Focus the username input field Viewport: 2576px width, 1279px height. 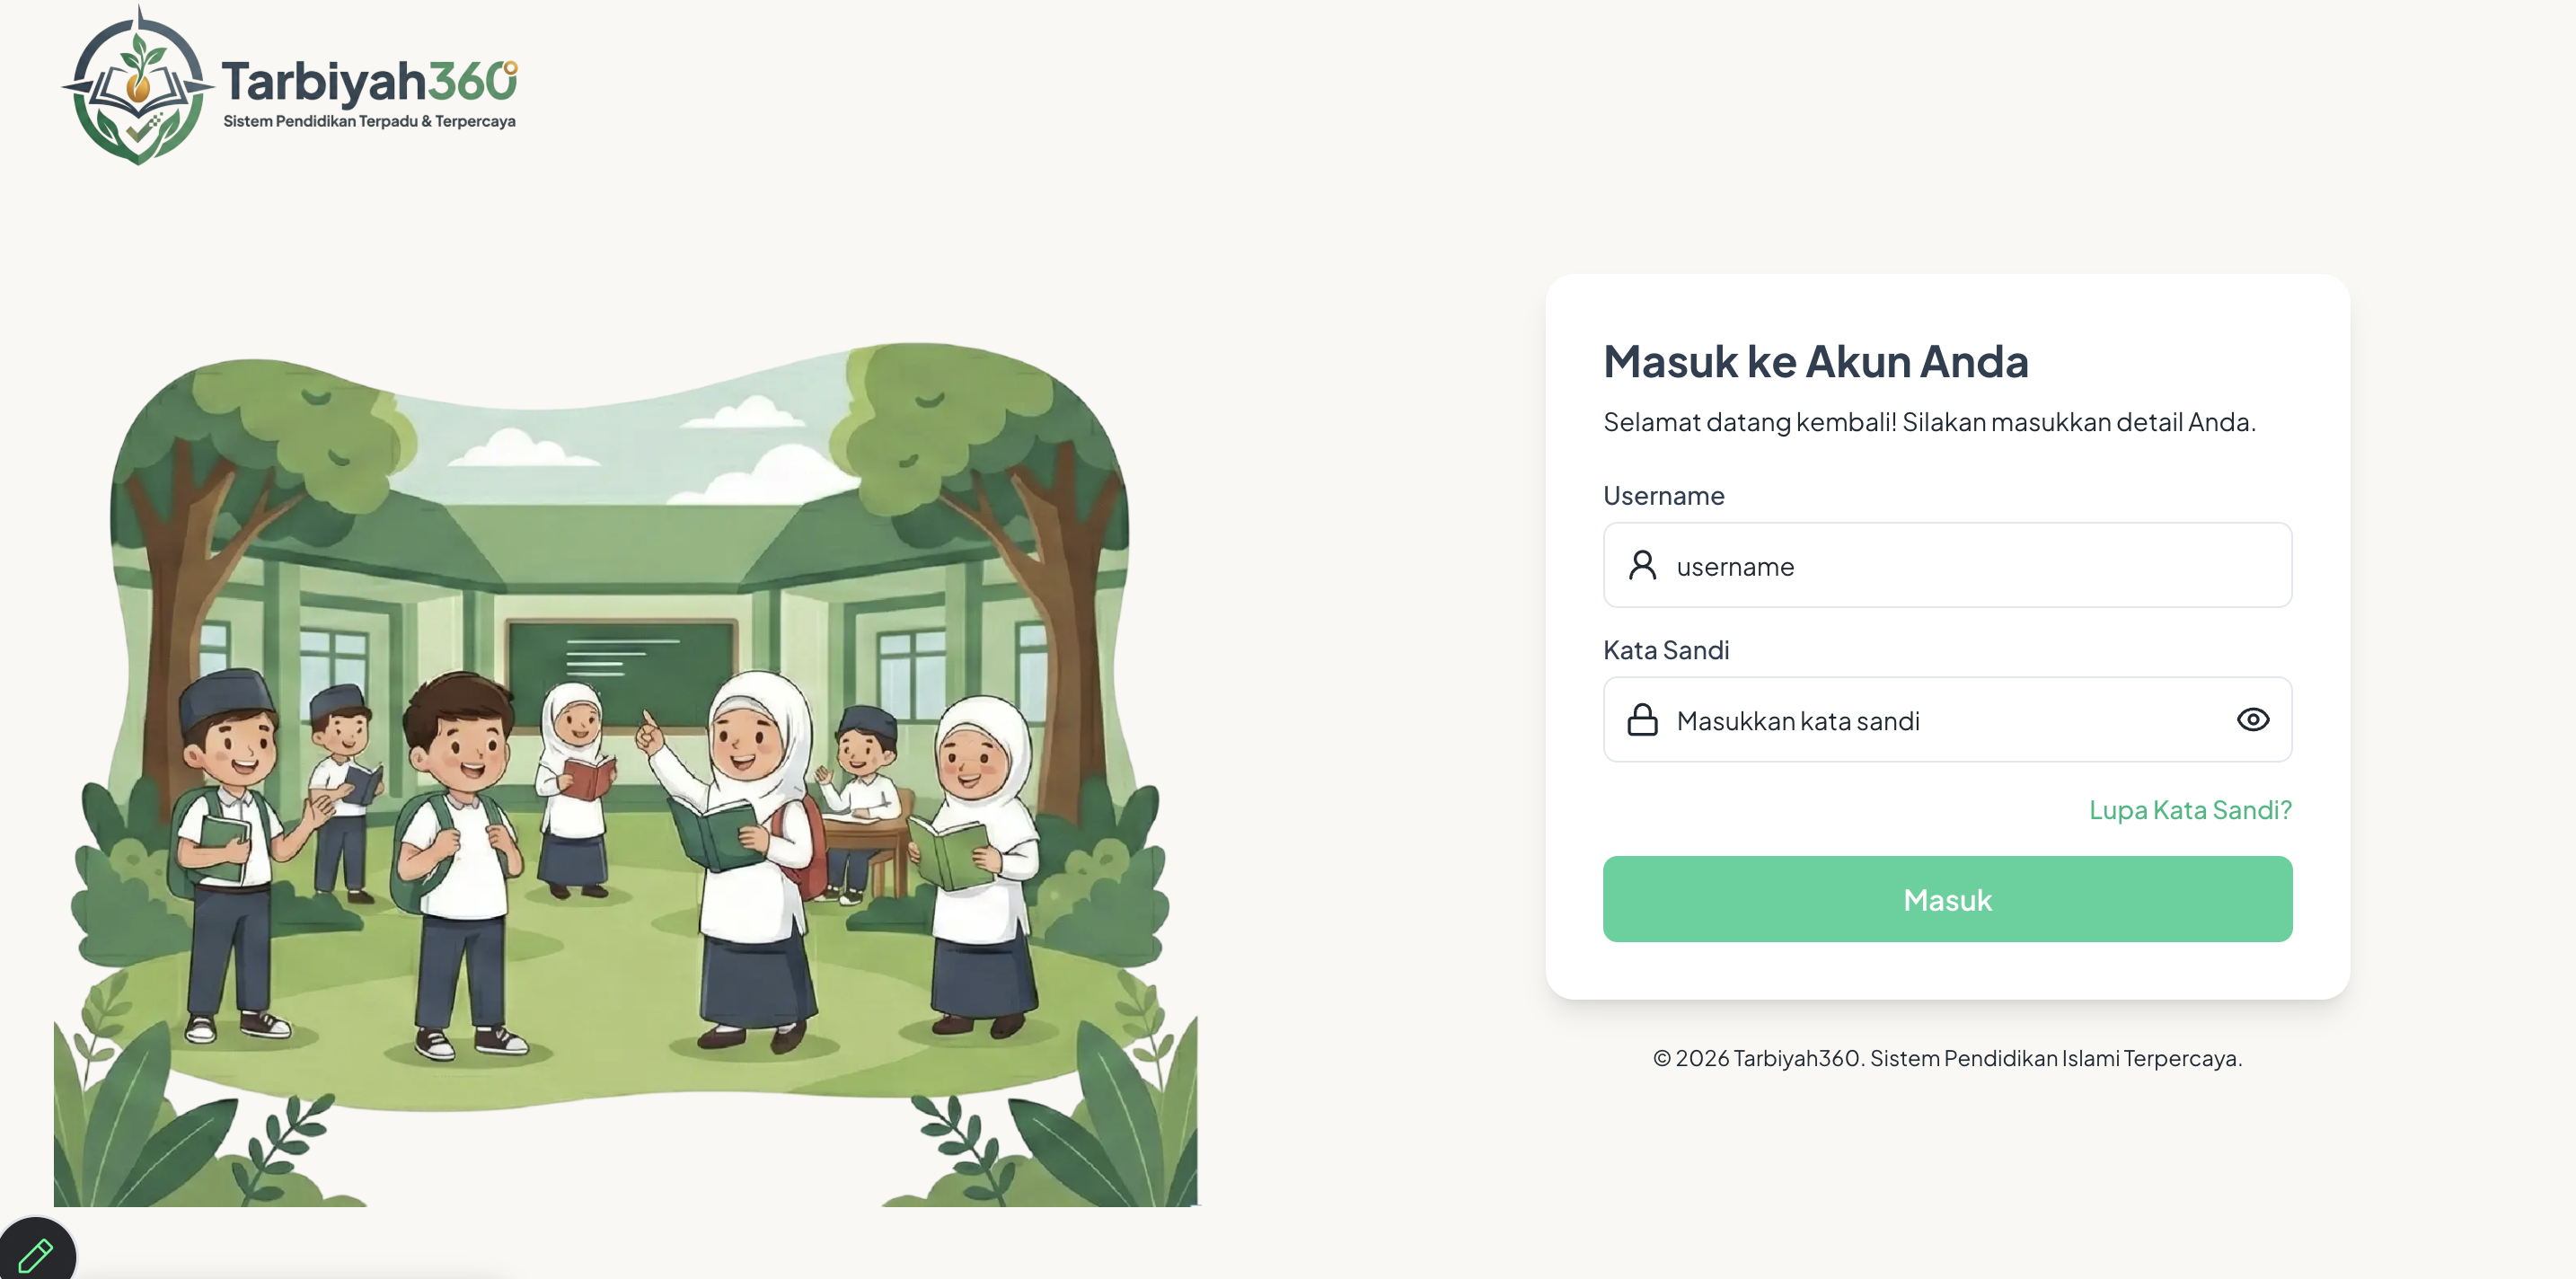pos(1947,565)
